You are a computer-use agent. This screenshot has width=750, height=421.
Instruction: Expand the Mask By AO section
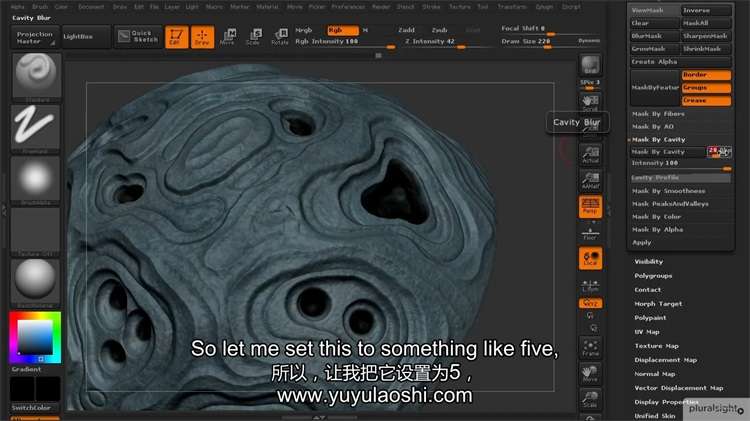tap(652, 127)
